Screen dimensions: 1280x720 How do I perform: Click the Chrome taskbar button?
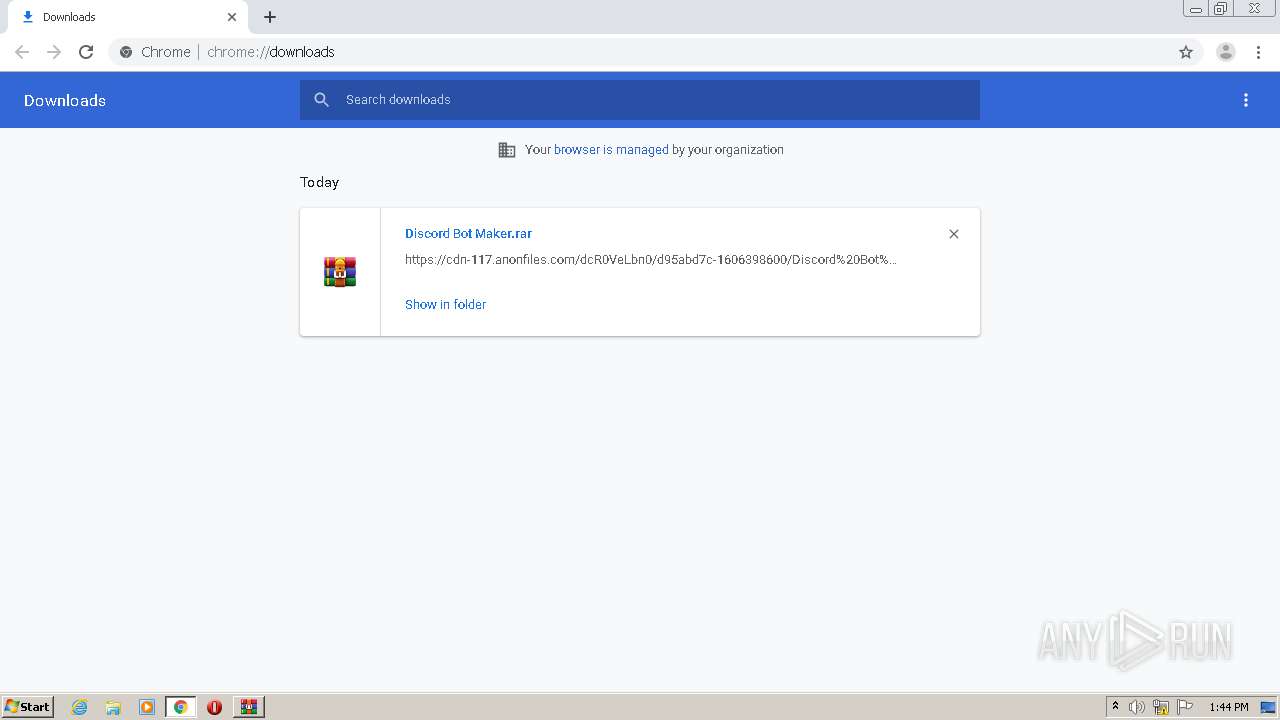(x=180, y=707)
